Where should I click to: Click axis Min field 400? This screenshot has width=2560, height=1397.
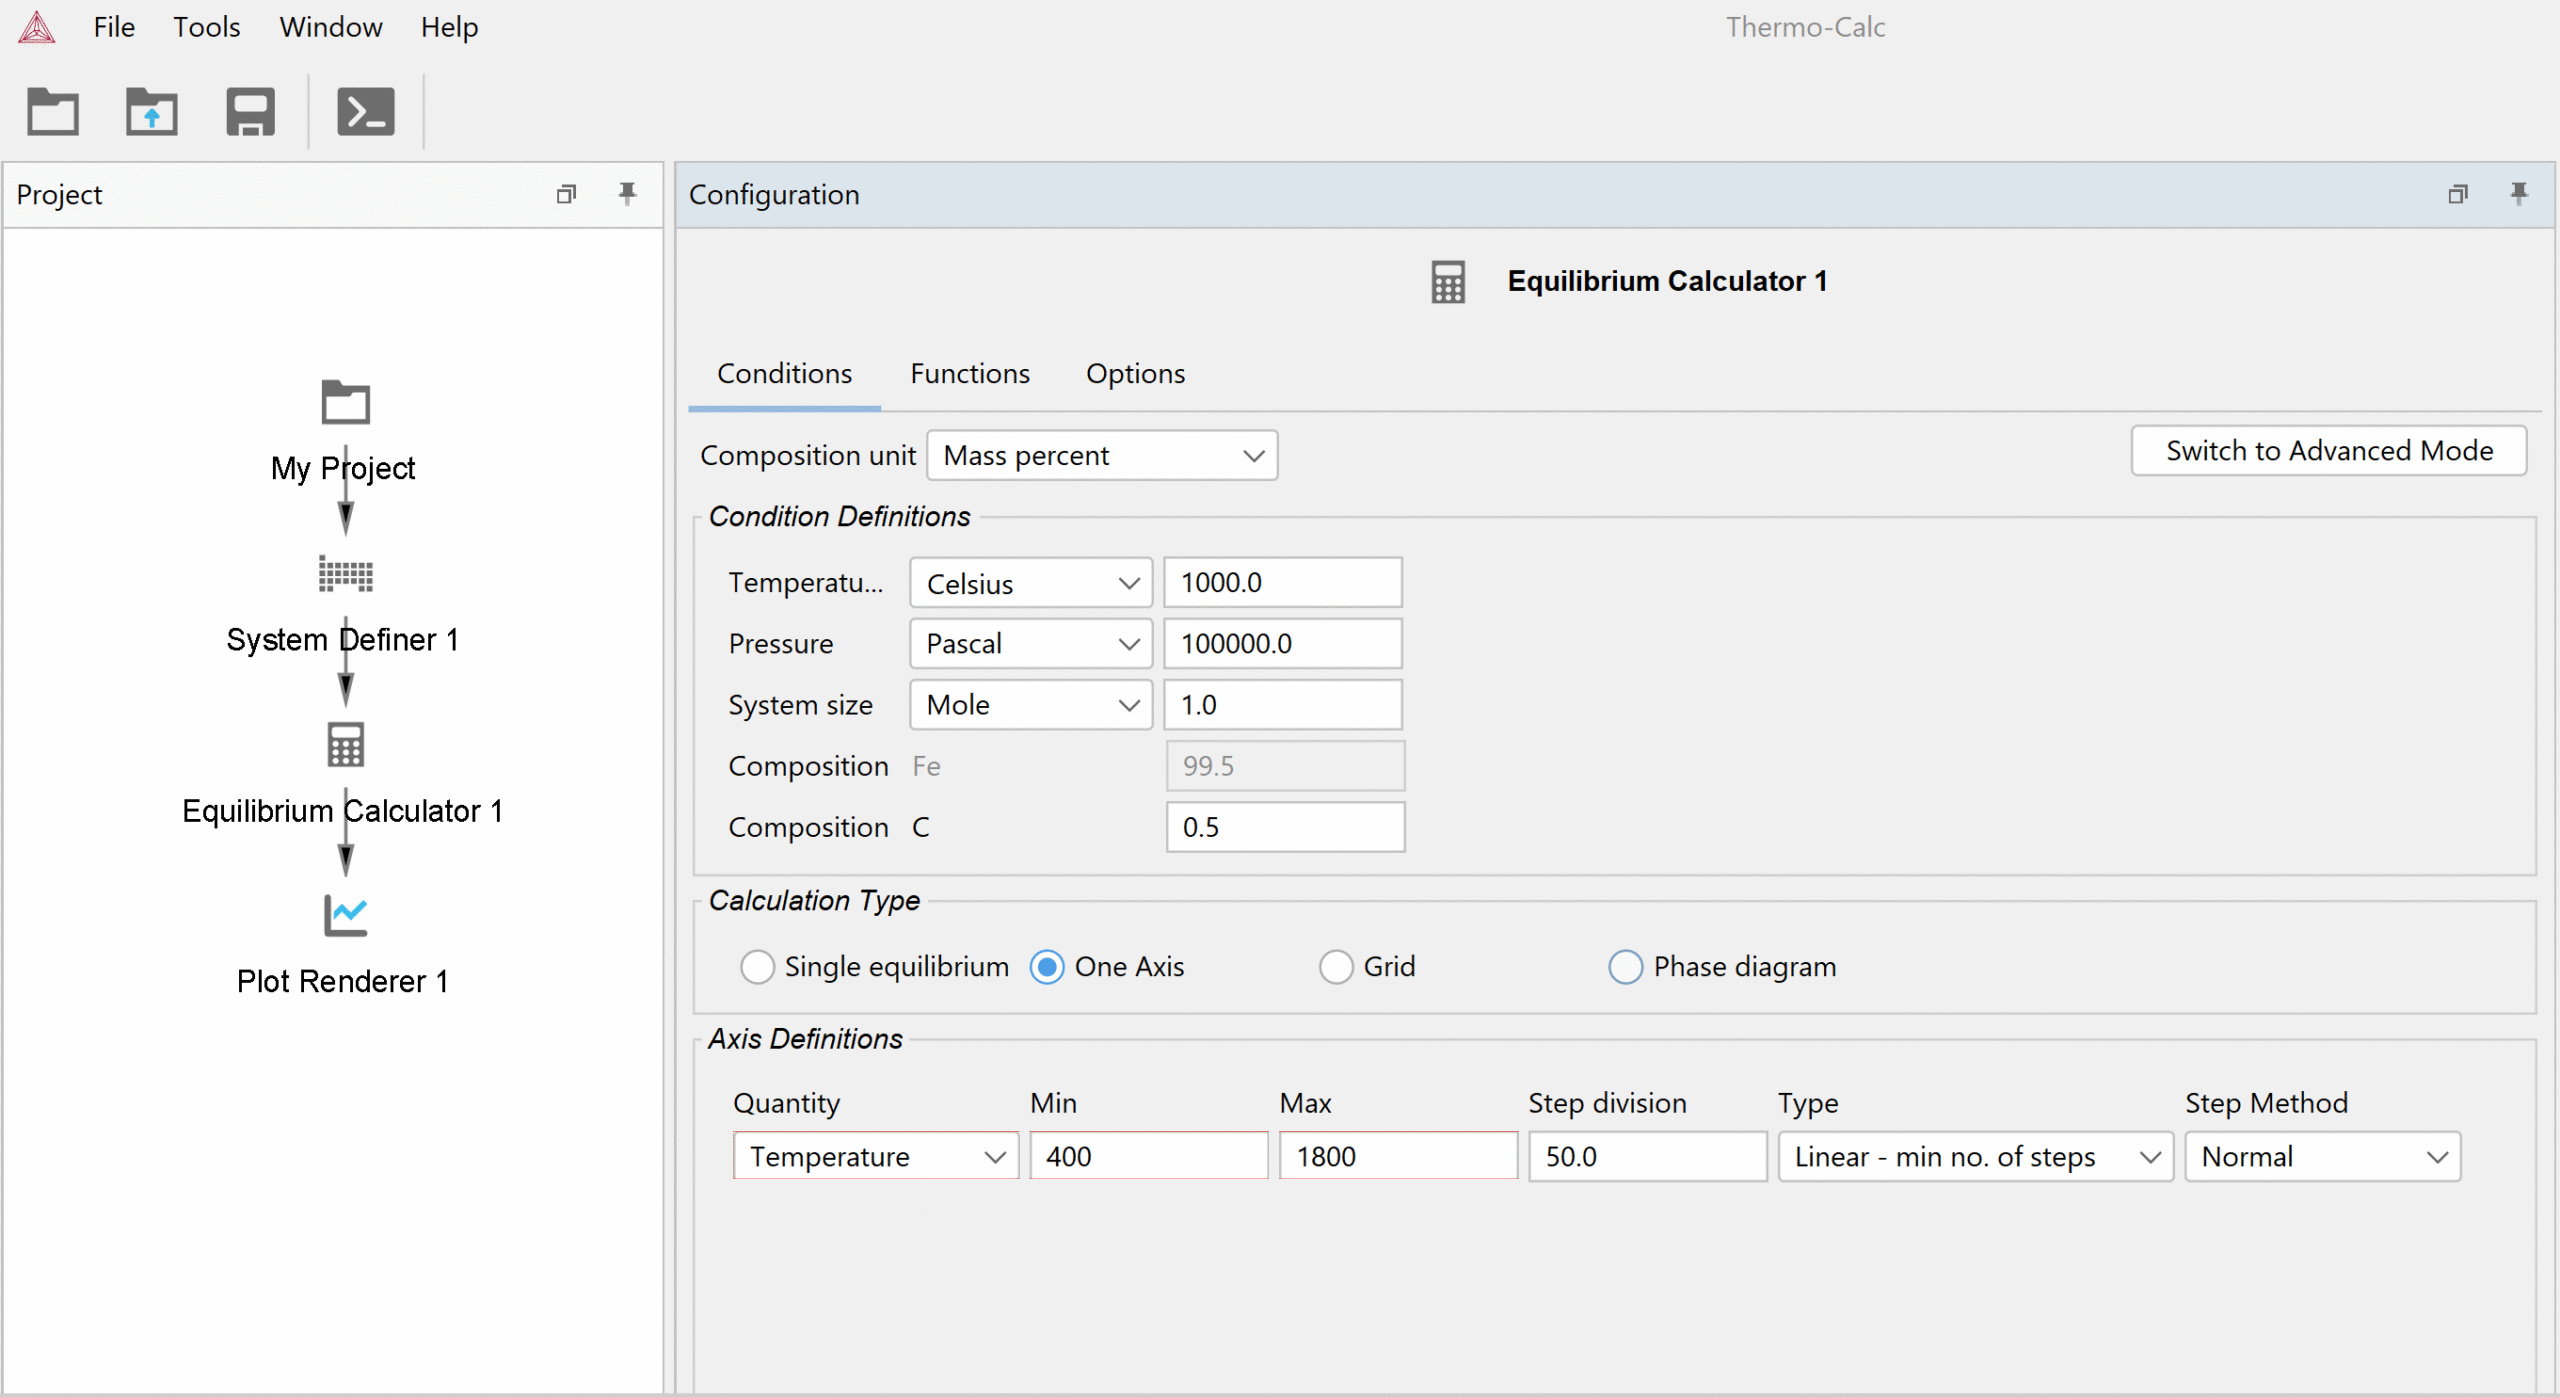click(x=1149, y=1157)
